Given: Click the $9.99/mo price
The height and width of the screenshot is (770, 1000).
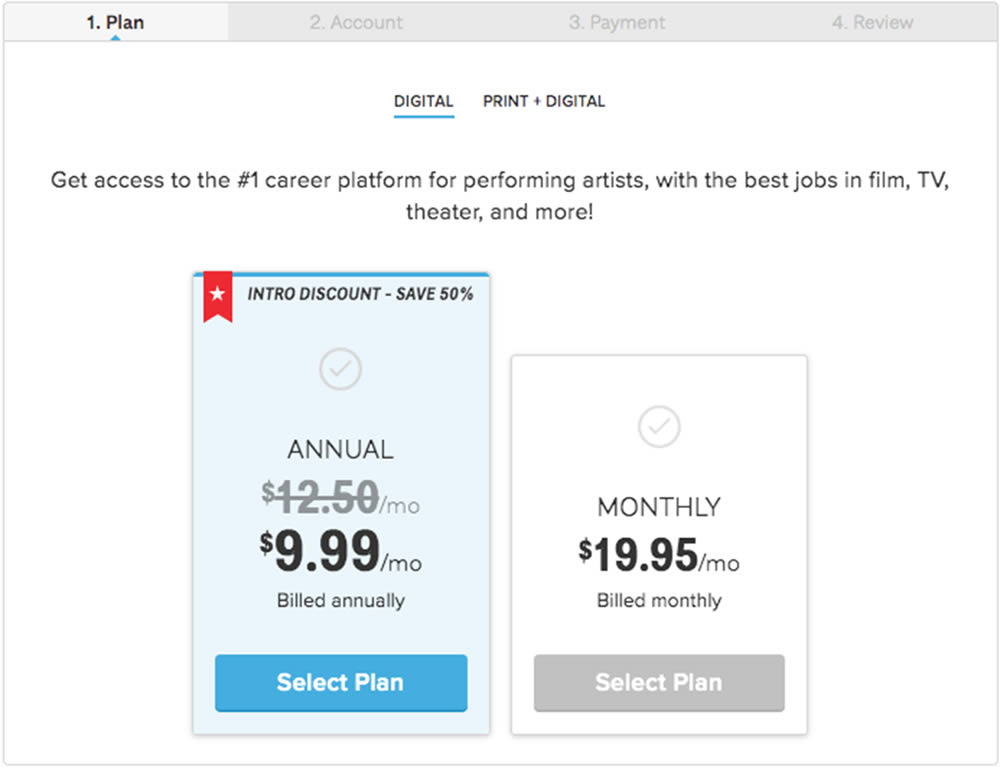Looking at the screenshot, I should pos(340,552).
